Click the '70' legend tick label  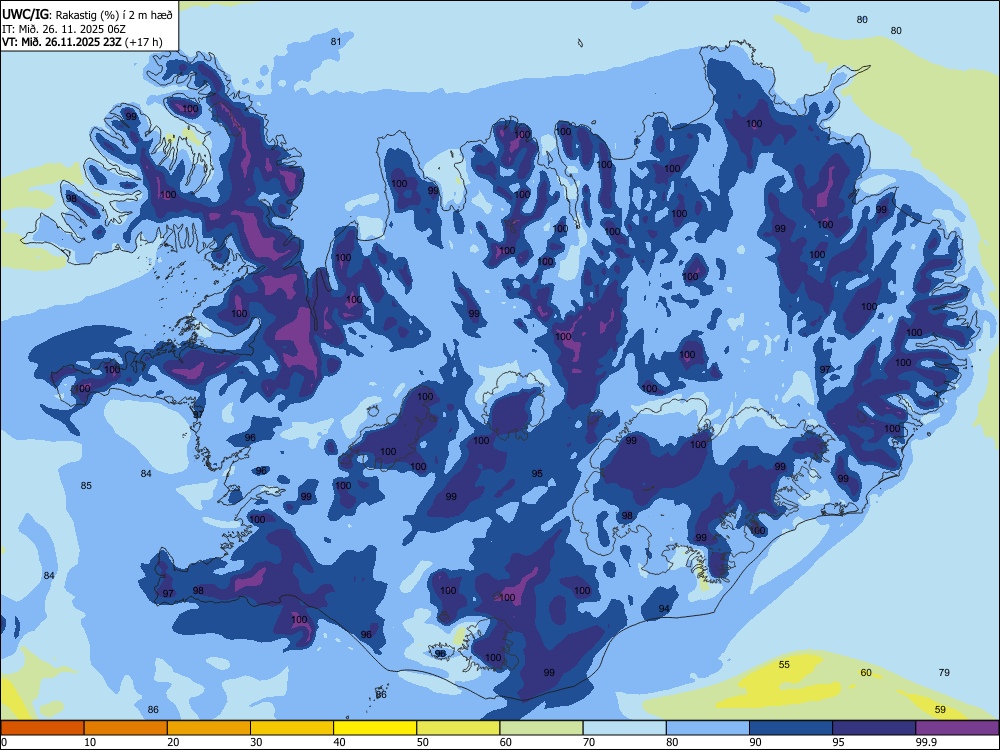coord(589,742)
